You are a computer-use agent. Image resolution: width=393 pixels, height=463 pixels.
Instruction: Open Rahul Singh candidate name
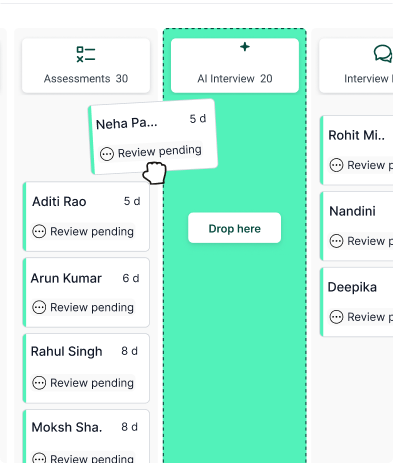click(x=66, y=351)
